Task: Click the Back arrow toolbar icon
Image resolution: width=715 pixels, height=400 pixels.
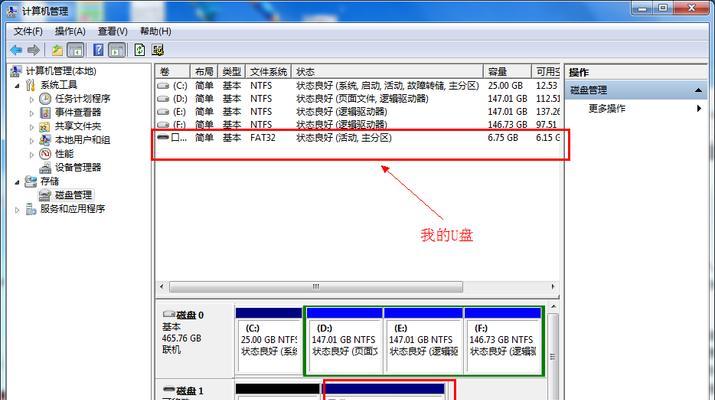Action: tap(16, 50)
